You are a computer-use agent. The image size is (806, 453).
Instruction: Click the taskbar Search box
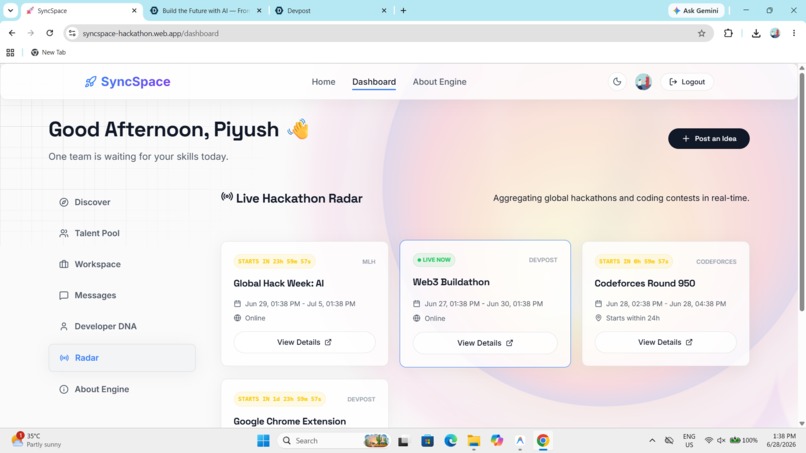click(334, 441)
